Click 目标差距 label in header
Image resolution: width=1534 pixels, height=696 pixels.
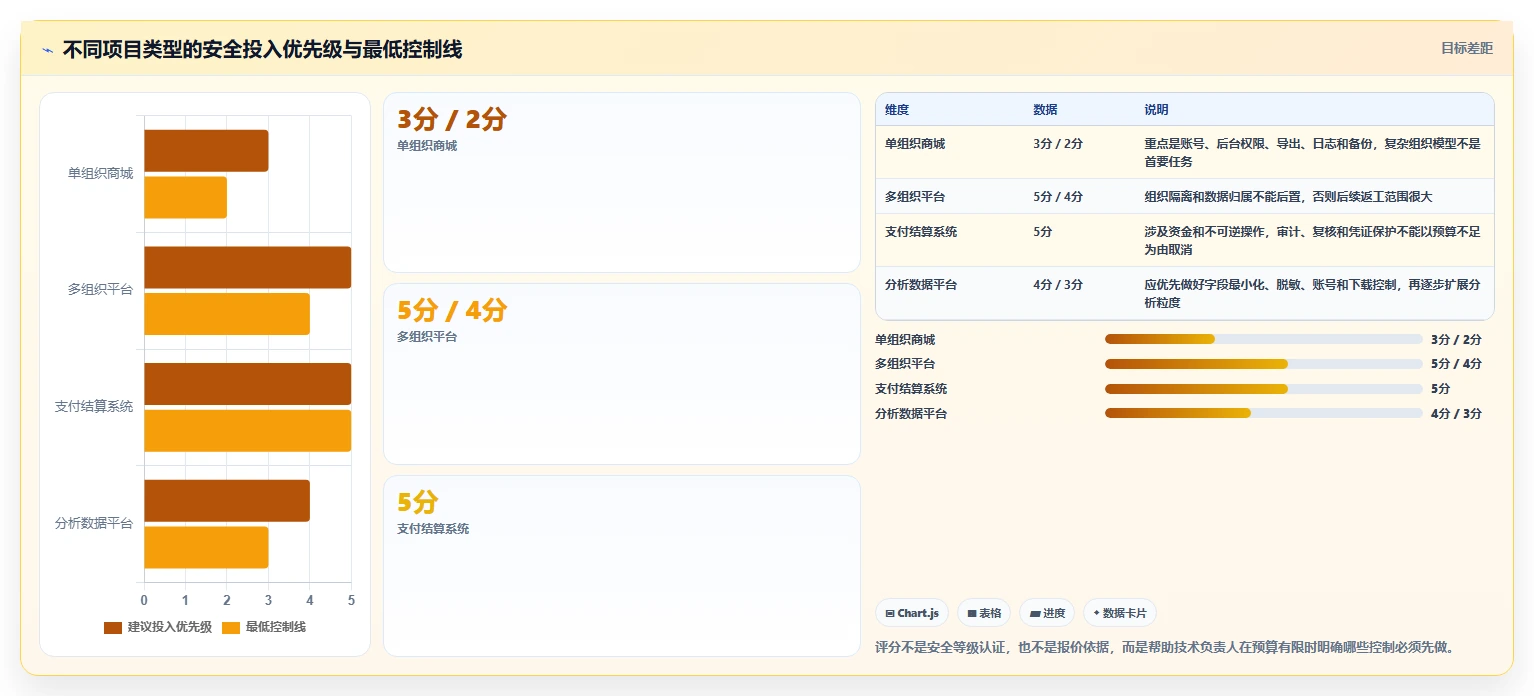pyautogui.click(x=1466, y=48)
